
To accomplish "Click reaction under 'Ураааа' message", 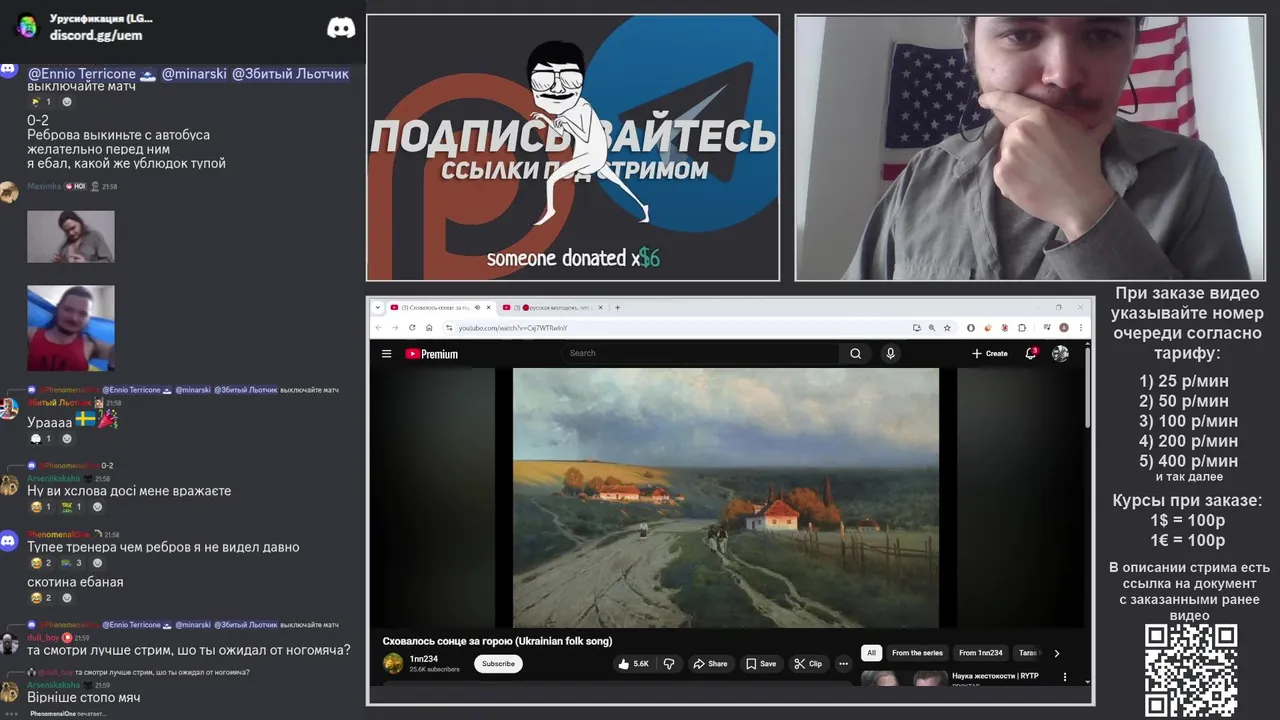I will [x=40, y=438].
